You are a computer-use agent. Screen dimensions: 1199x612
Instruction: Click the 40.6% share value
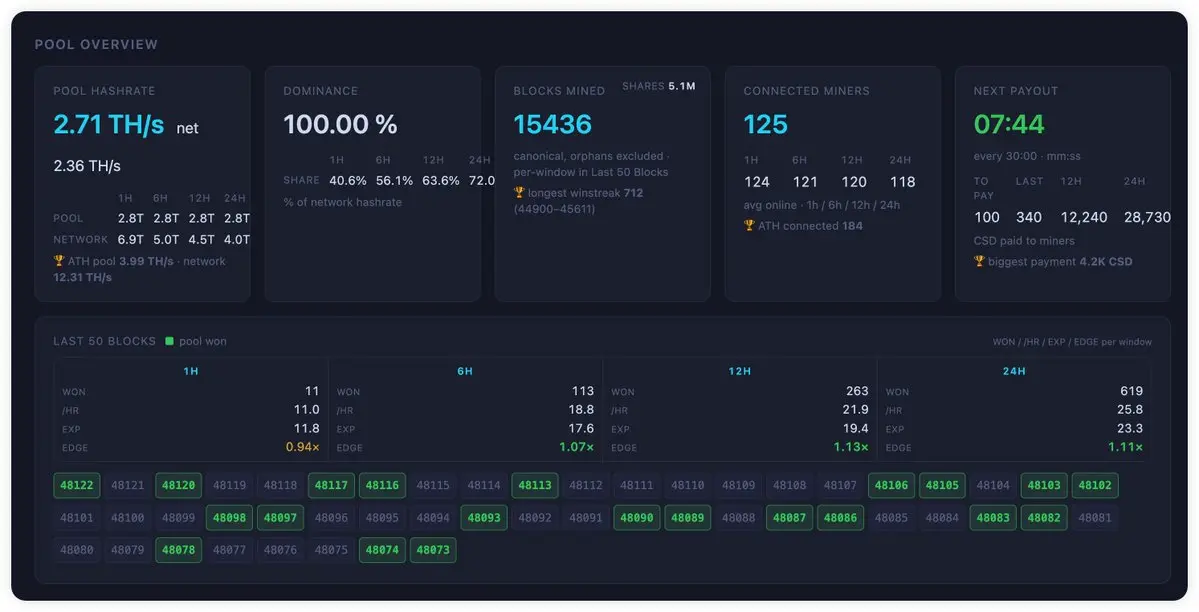coord(348,181)
